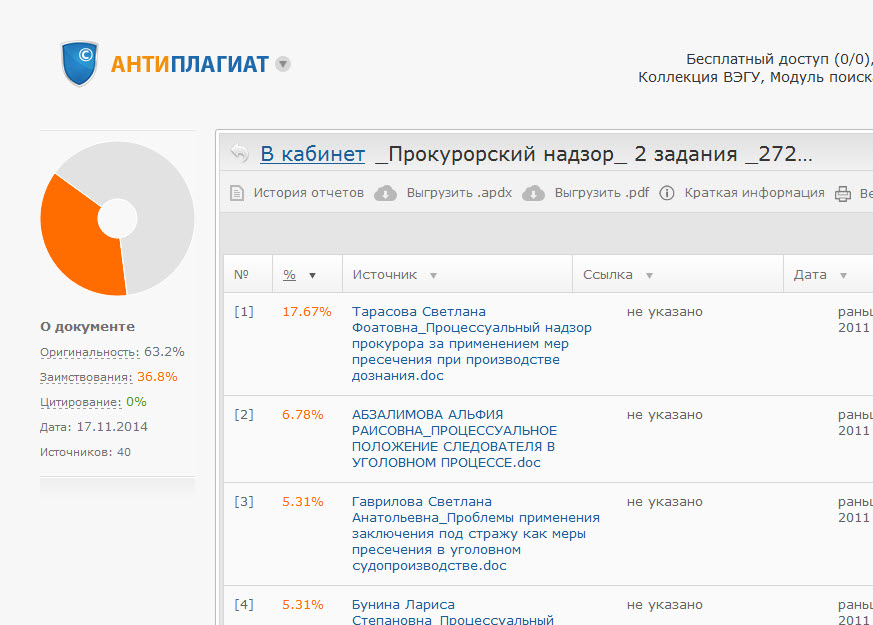The image size is (873, 625).
Task: Open the Источник column dropdown arrow
Action: [x=433, y=275]
